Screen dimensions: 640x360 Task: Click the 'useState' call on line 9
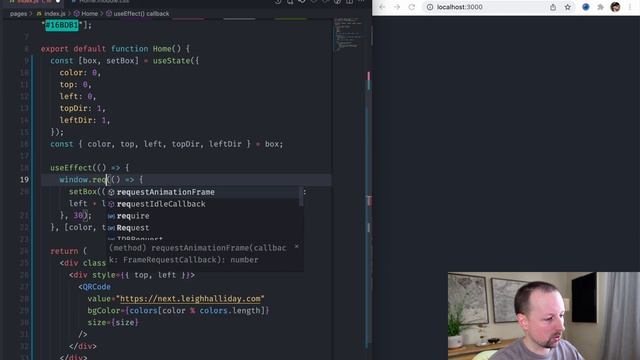tap(171, 60)
